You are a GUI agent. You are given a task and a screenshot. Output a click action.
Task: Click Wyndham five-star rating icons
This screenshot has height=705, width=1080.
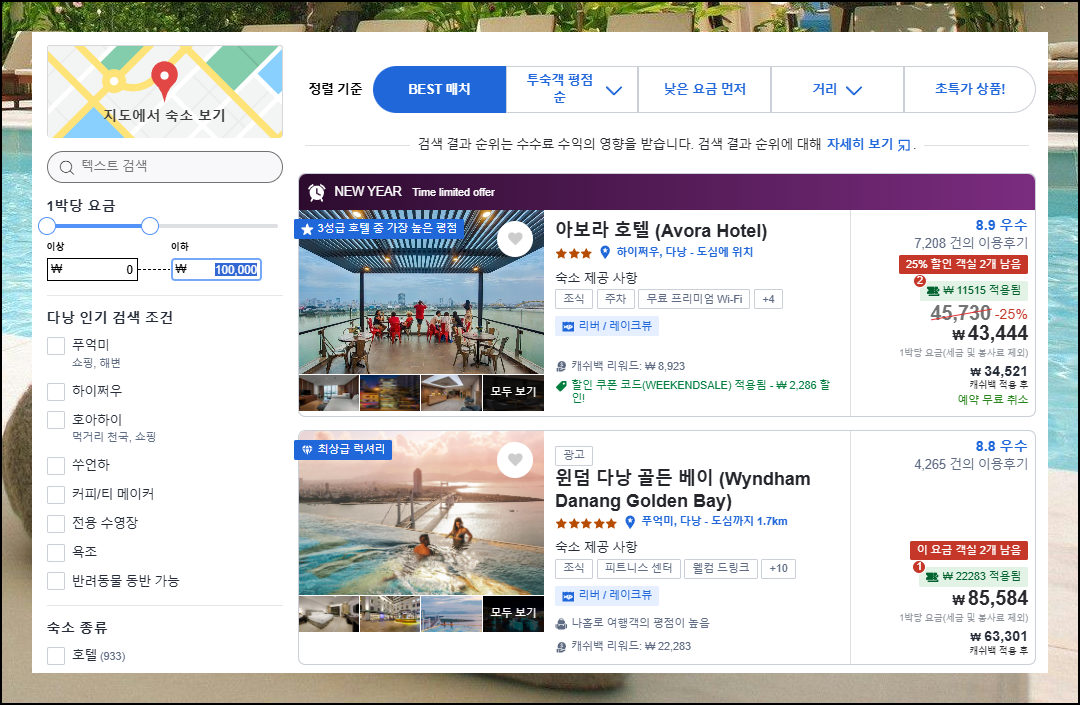click(x=586, y=523)
